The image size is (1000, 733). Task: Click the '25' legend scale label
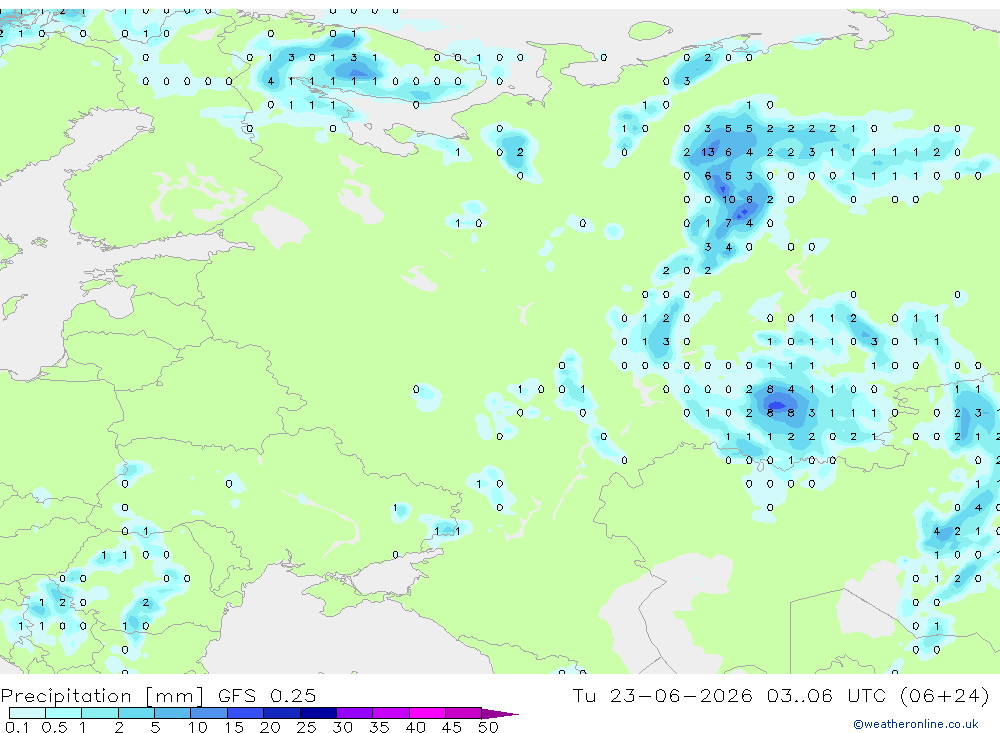(306, 727)
